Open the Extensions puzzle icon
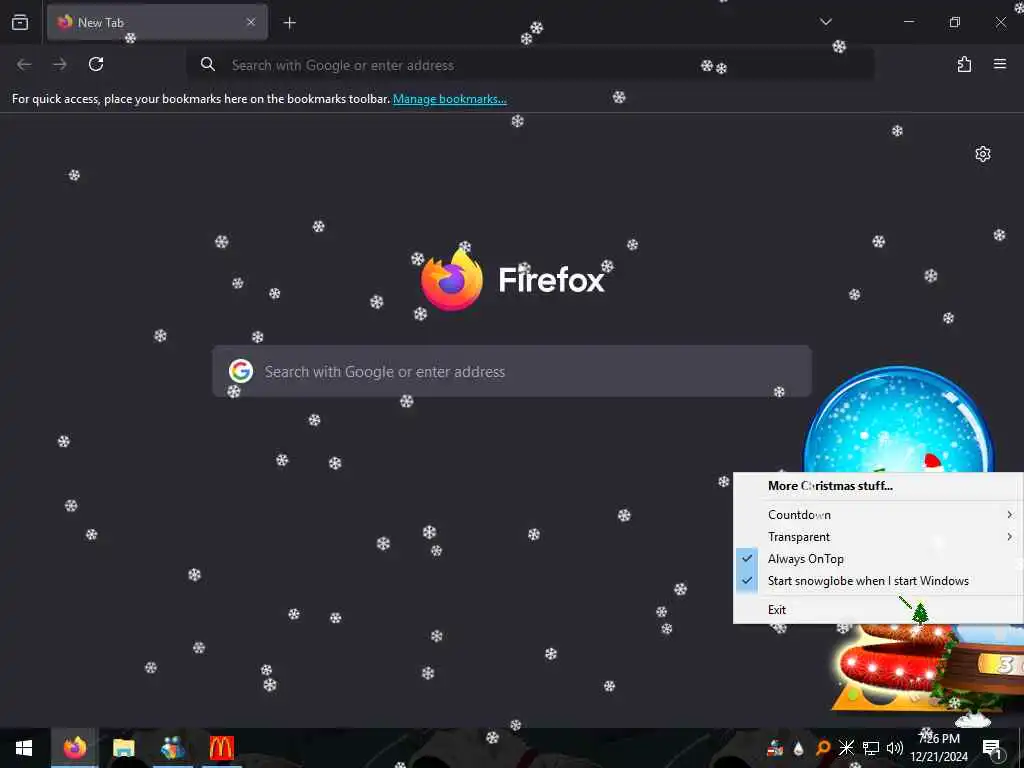This screenshot has height=768, width=1024. pos(964,64)
